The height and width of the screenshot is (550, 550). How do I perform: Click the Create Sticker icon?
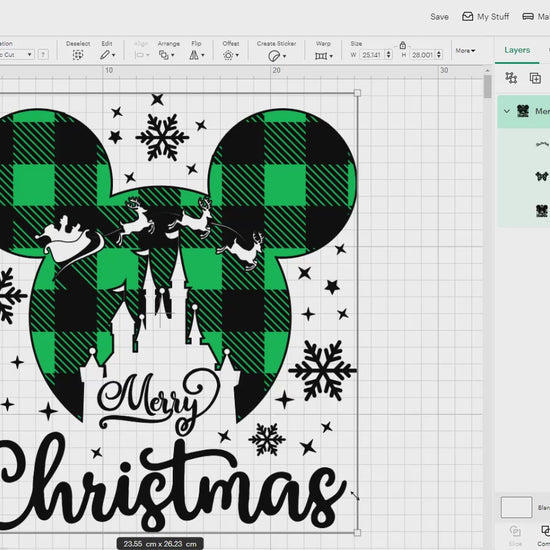273,56
